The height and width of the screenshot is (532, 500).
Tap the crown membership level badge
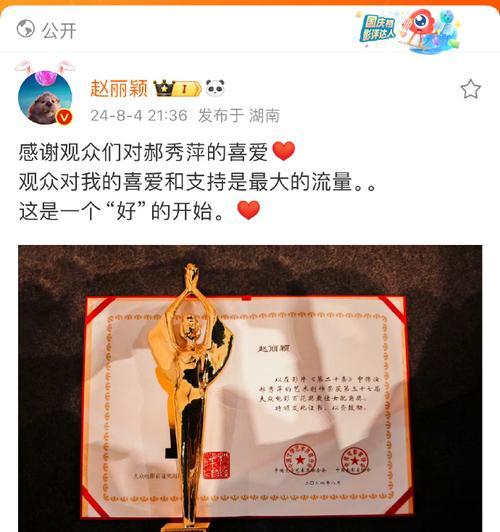coord(177,89)
